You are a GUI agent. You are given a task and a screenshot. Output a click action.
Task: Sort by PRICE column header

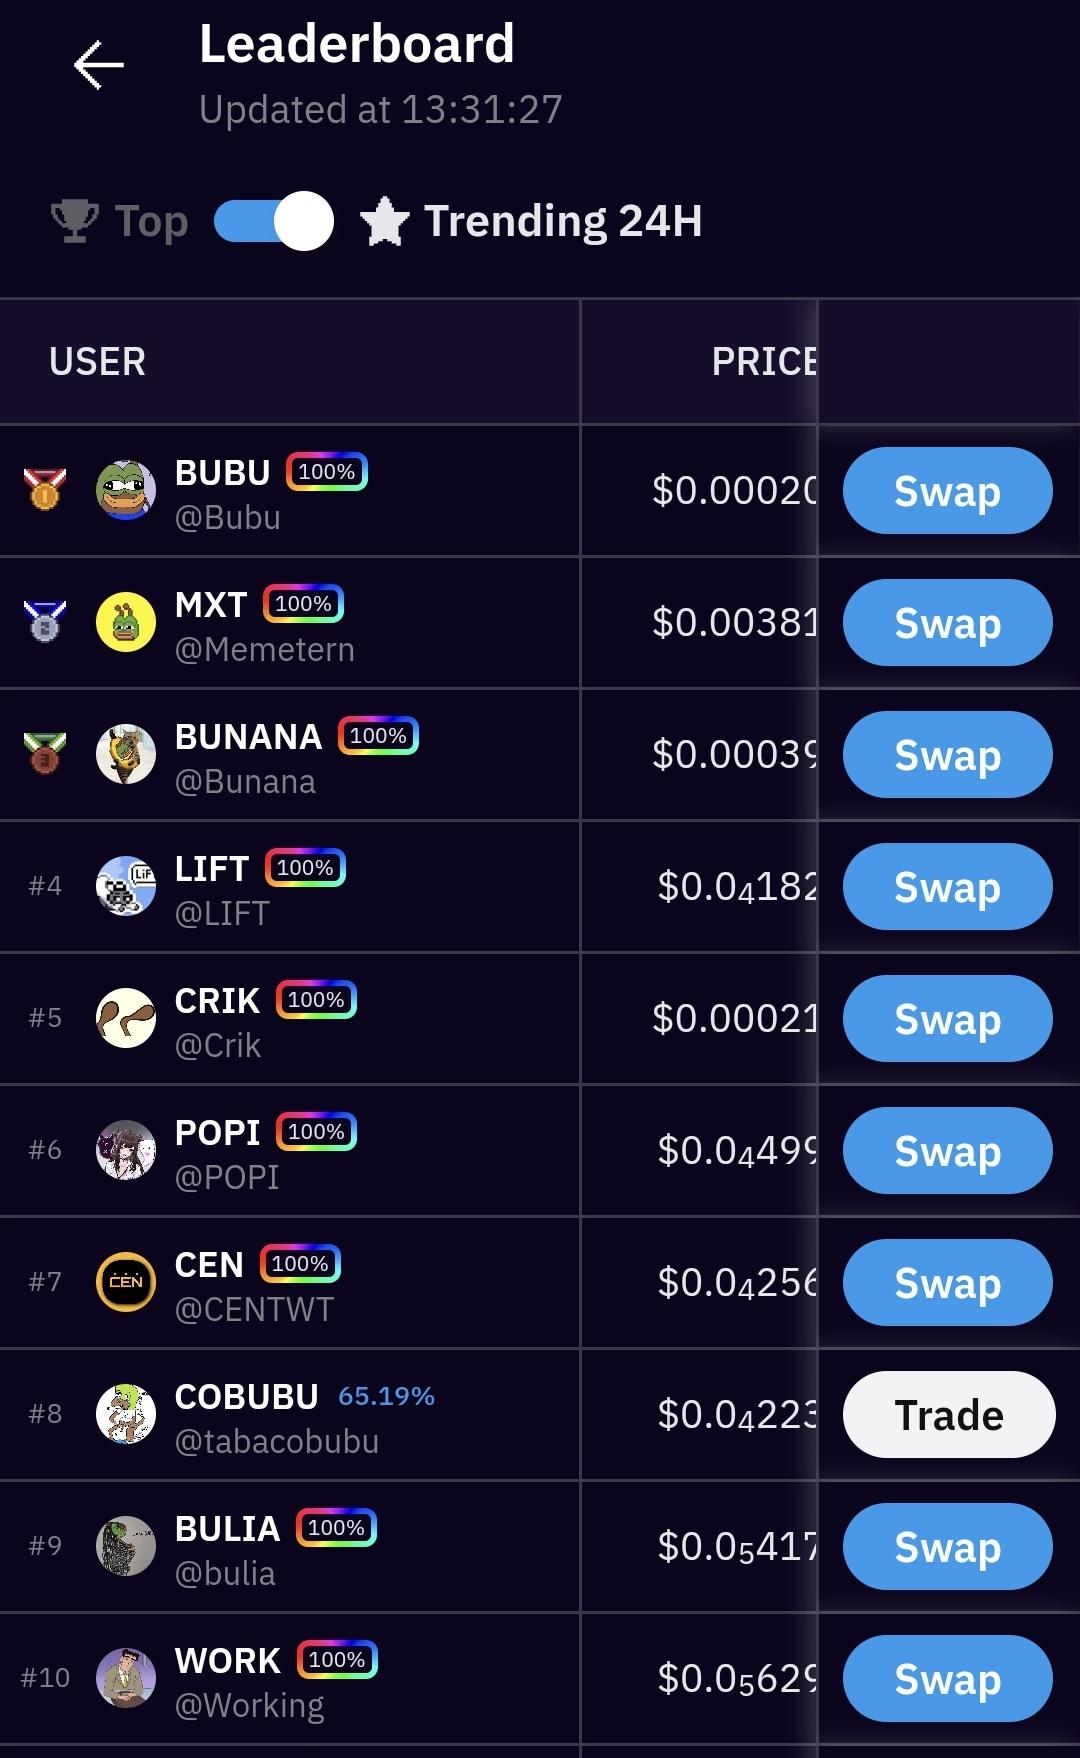pos(764,361)
